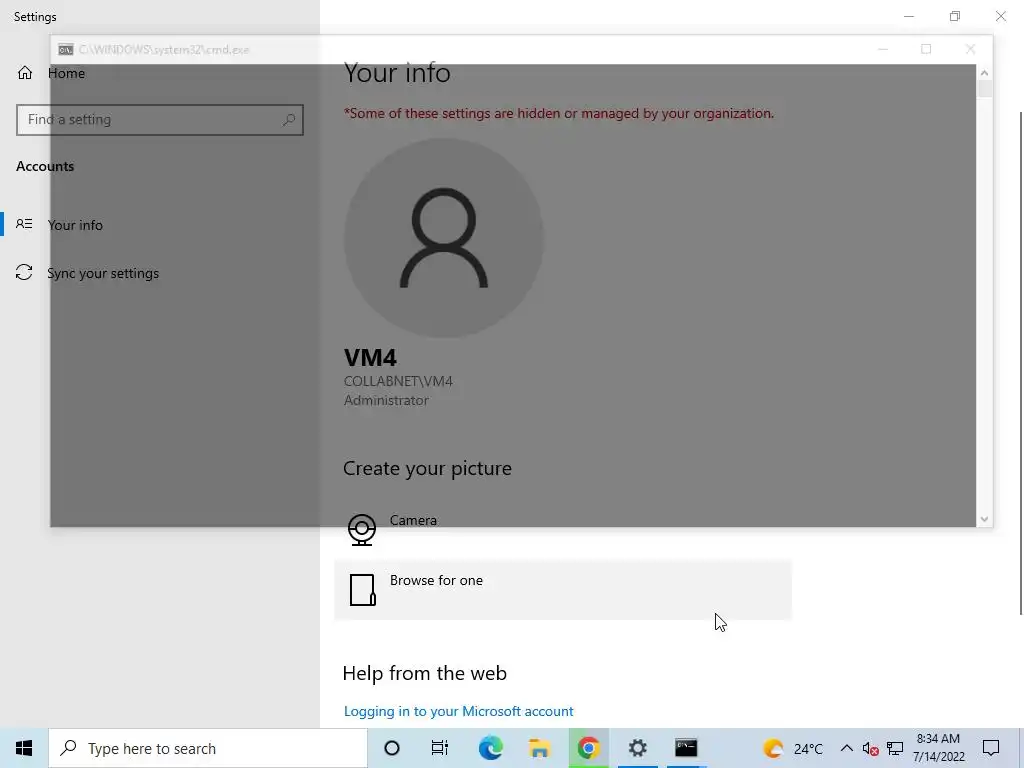Click the search magnifier in Find a setting
Screen dimensions: 1024x768
[289, 120]
